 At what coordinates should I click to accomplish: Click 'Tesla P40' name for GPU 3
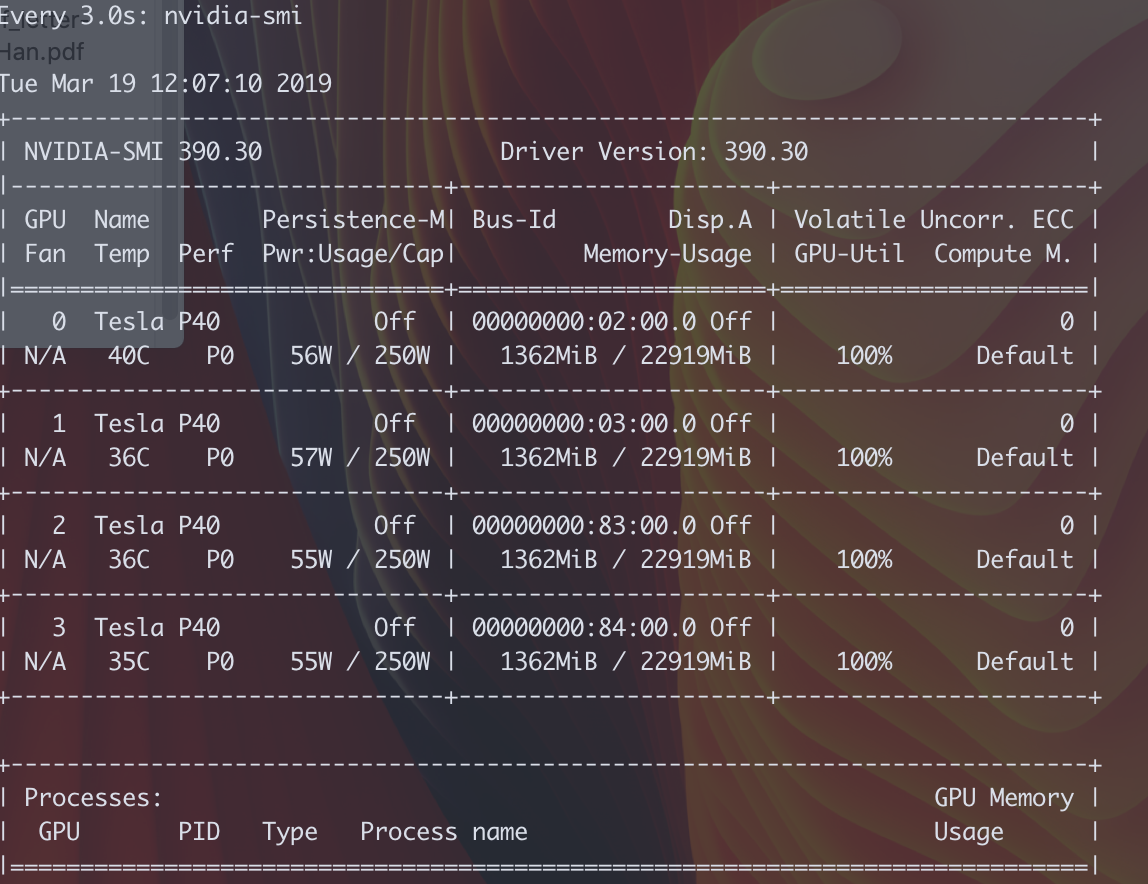point(157,628)
